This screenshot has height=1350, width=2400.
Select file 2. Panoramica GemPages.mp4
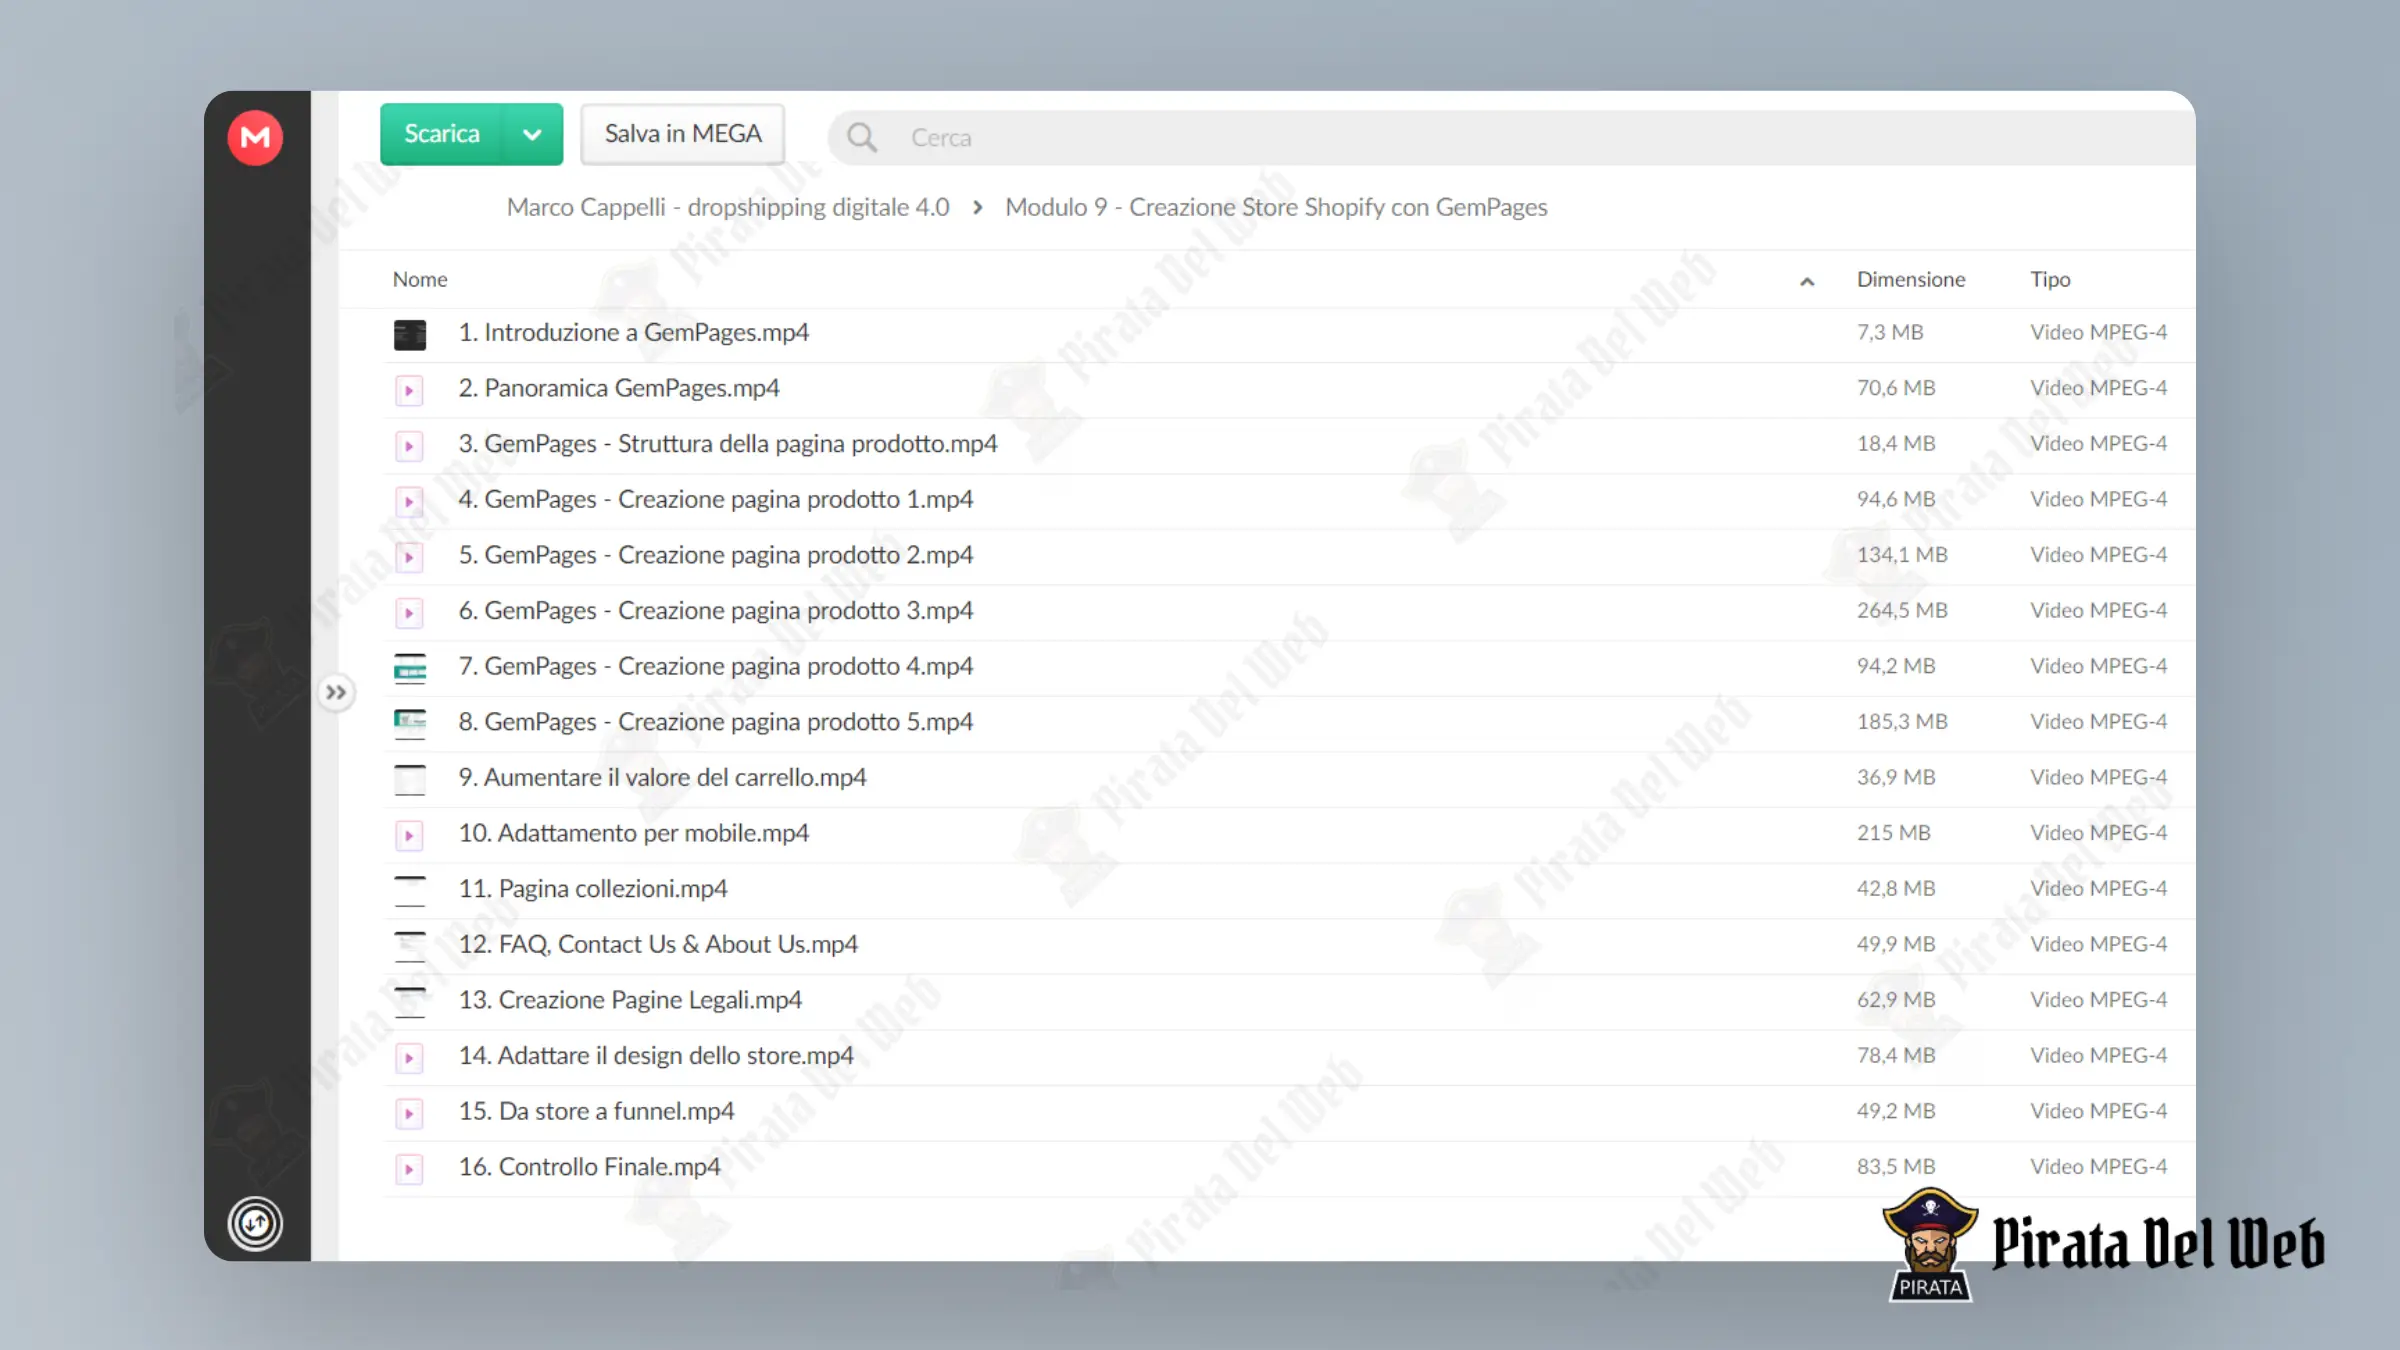click(619, 388)
